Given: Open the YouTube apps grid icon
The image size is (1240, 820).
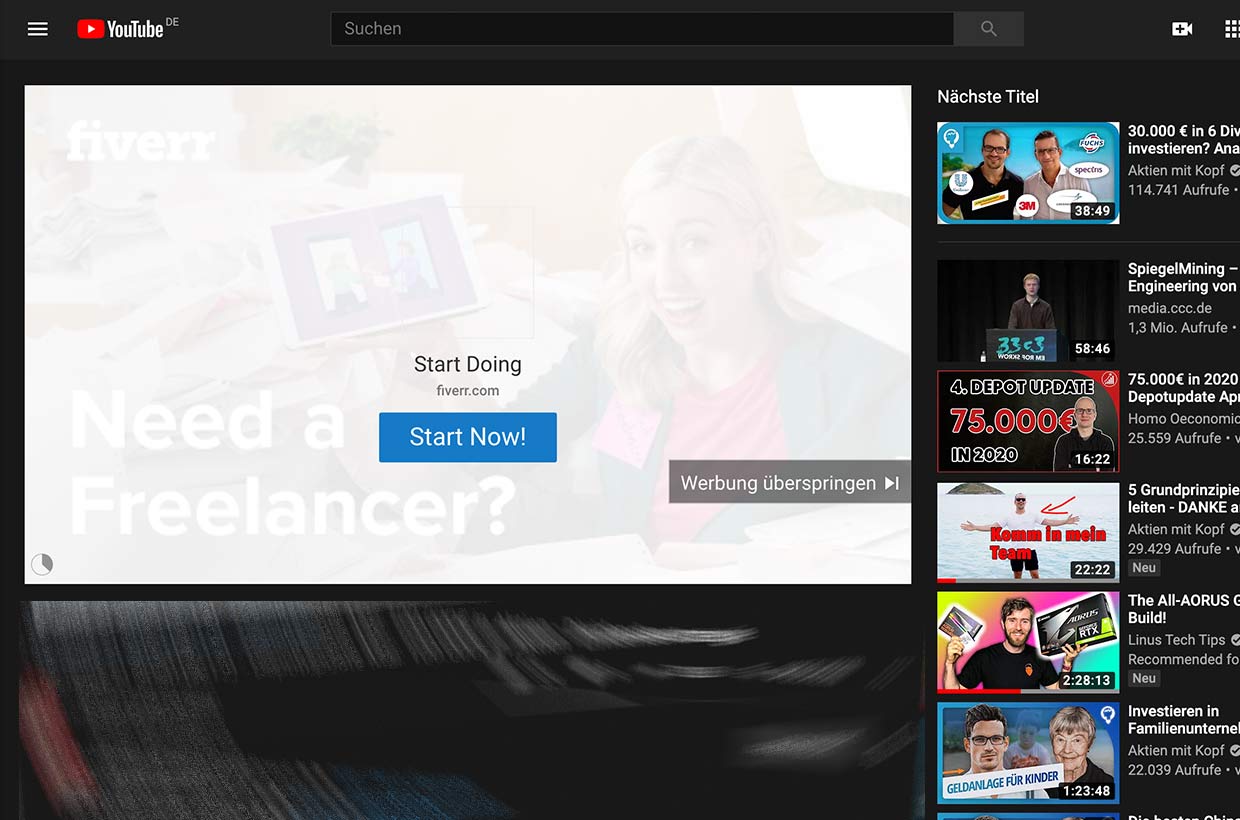Looking at the screenshot, I should pyautogui.click(x=1232, y=29).
